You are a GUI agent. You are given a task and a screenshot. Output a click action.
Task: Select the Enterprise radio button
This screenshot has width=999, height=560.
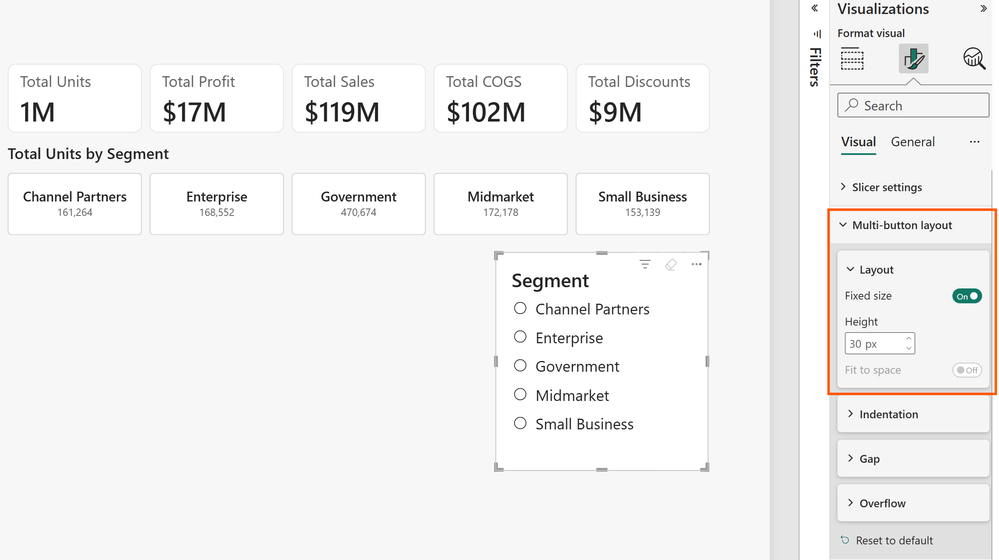pos(520,337)
